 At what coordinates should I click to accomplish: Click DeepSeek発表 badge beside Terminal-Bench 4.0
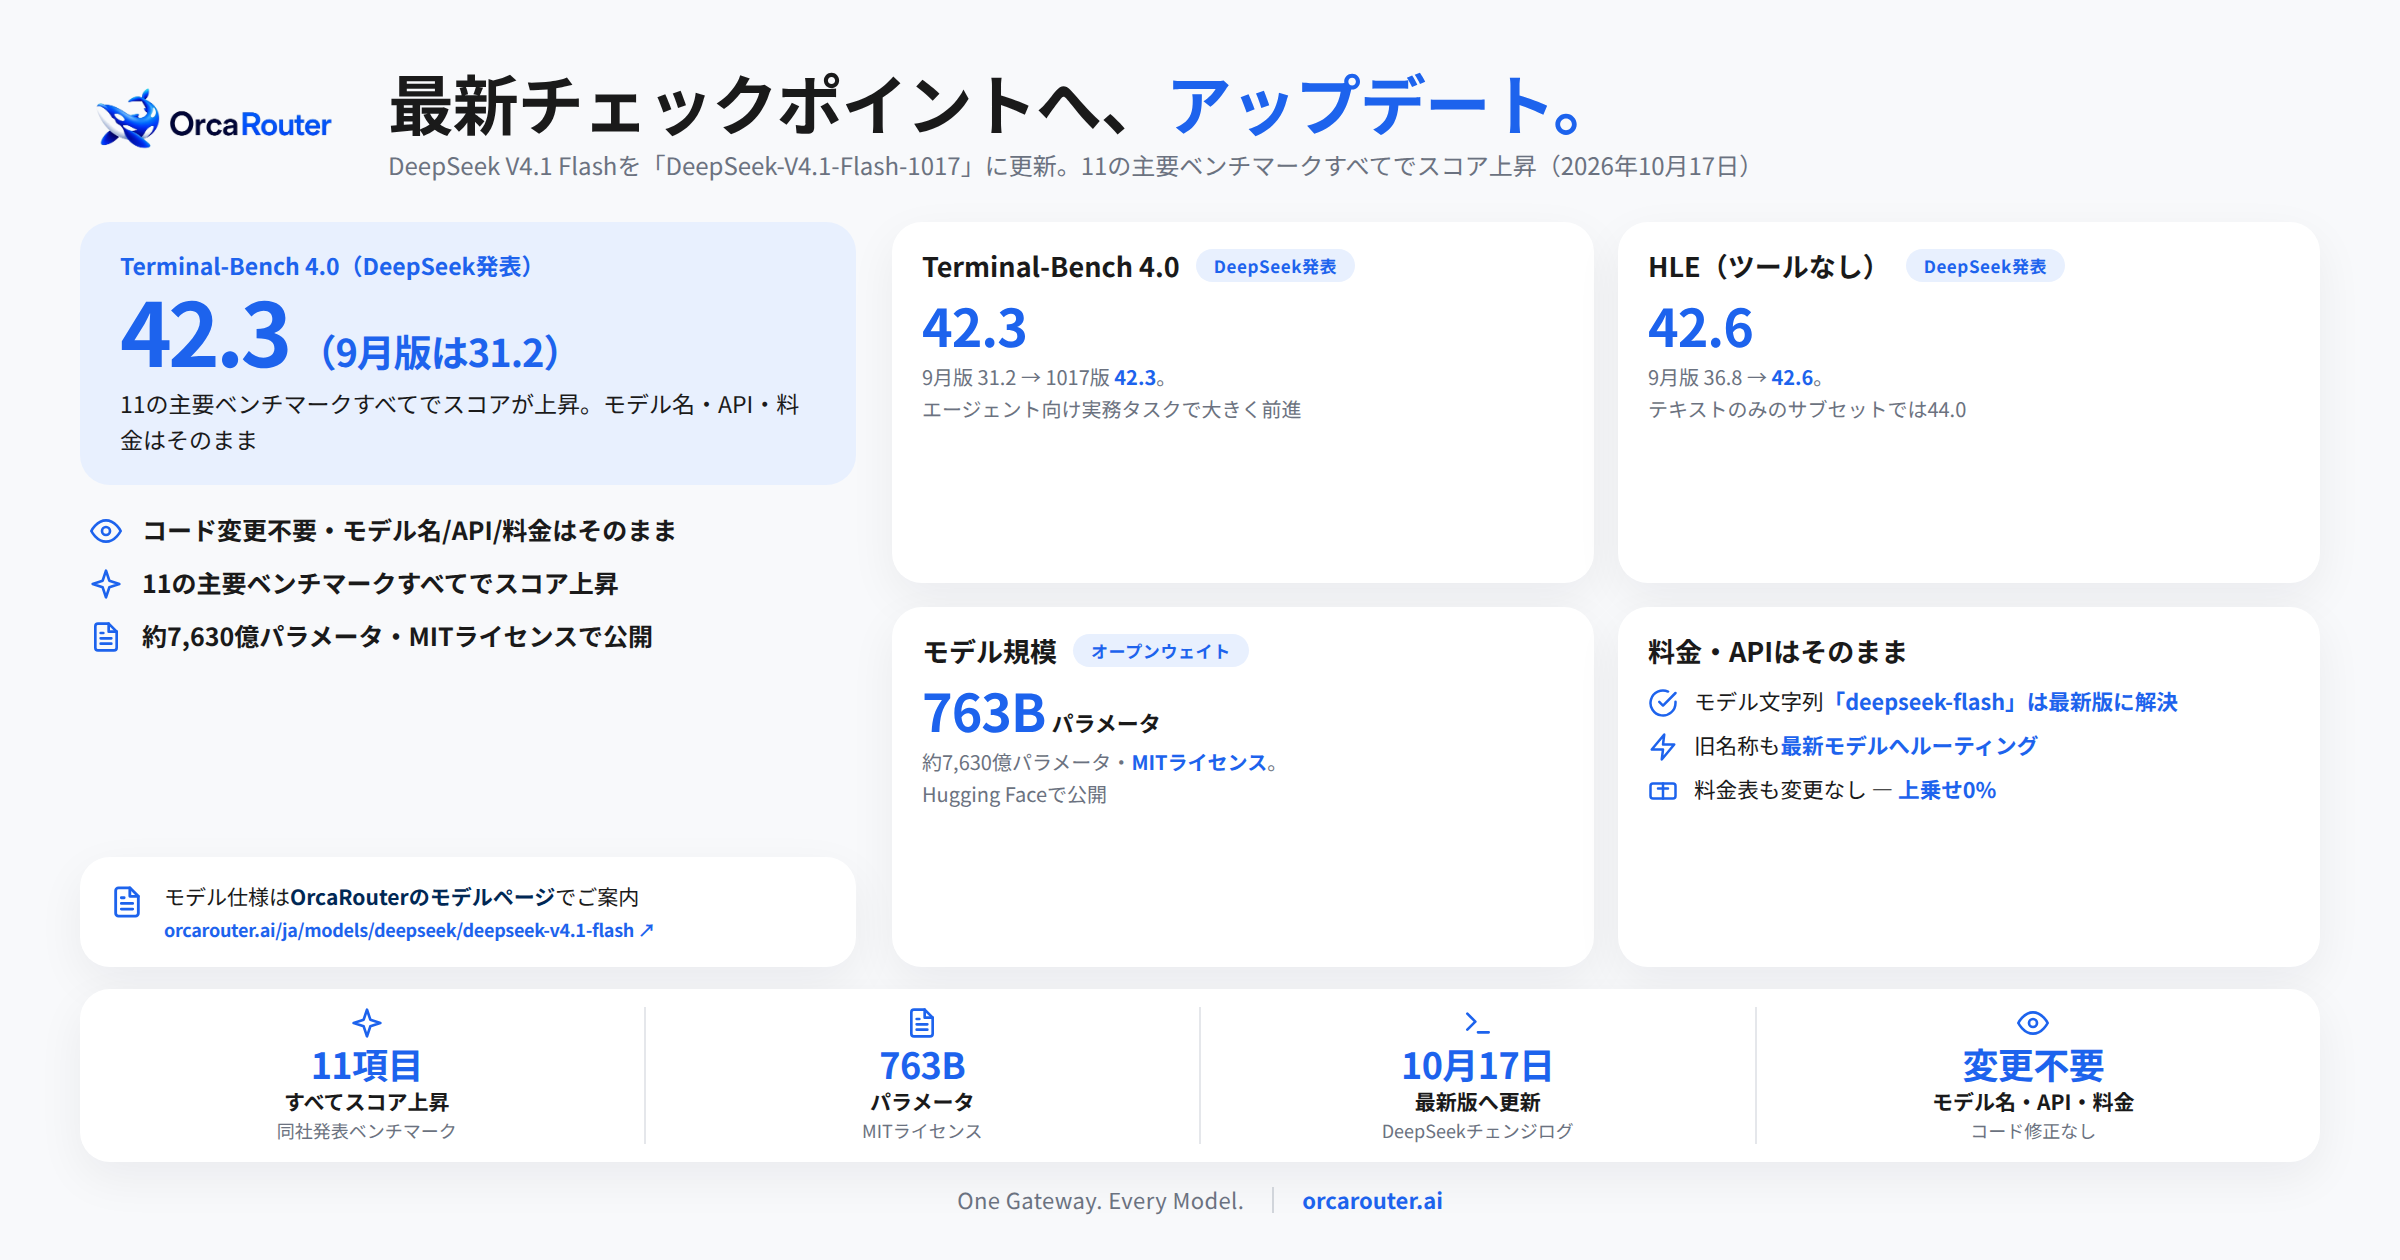coord(1275,267)
